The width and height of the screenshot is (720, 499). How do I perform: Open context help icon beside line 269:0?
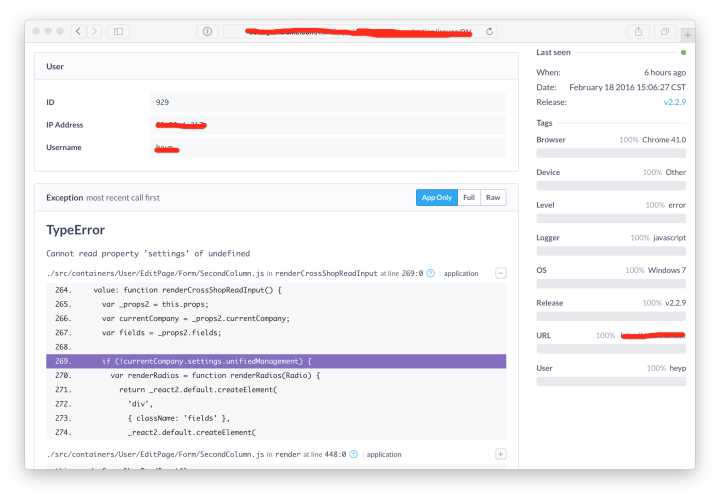pos(431,273)
